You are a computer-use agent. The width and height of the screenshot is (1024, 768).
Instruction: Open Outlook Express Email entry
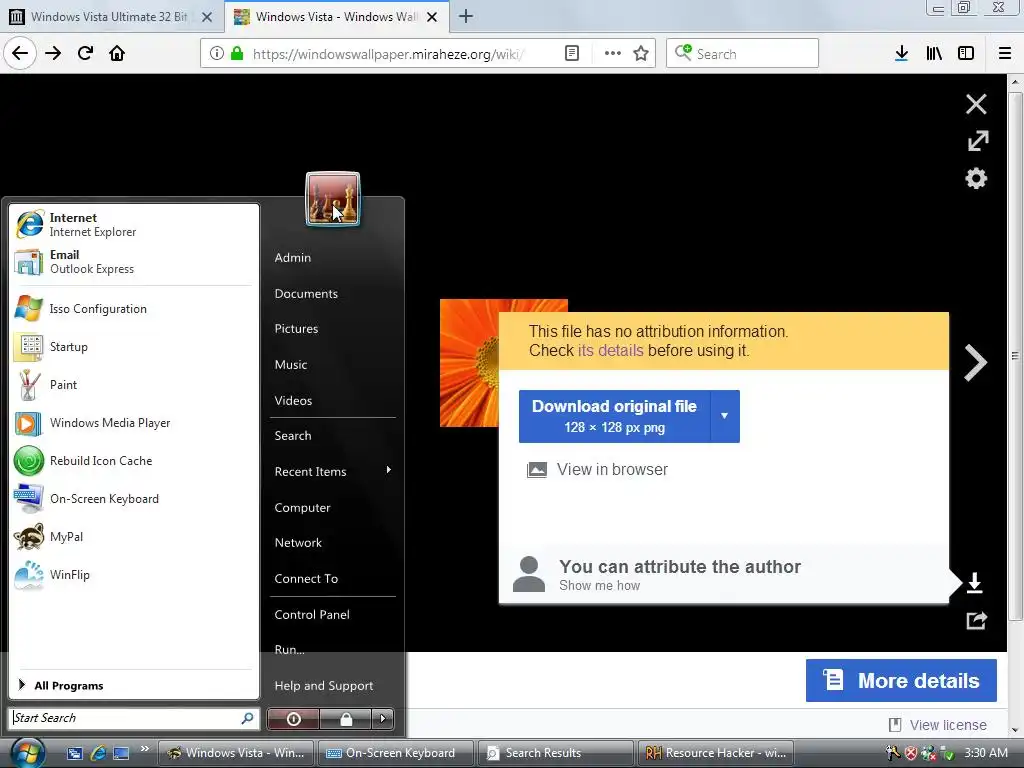(x=134, y=262)
